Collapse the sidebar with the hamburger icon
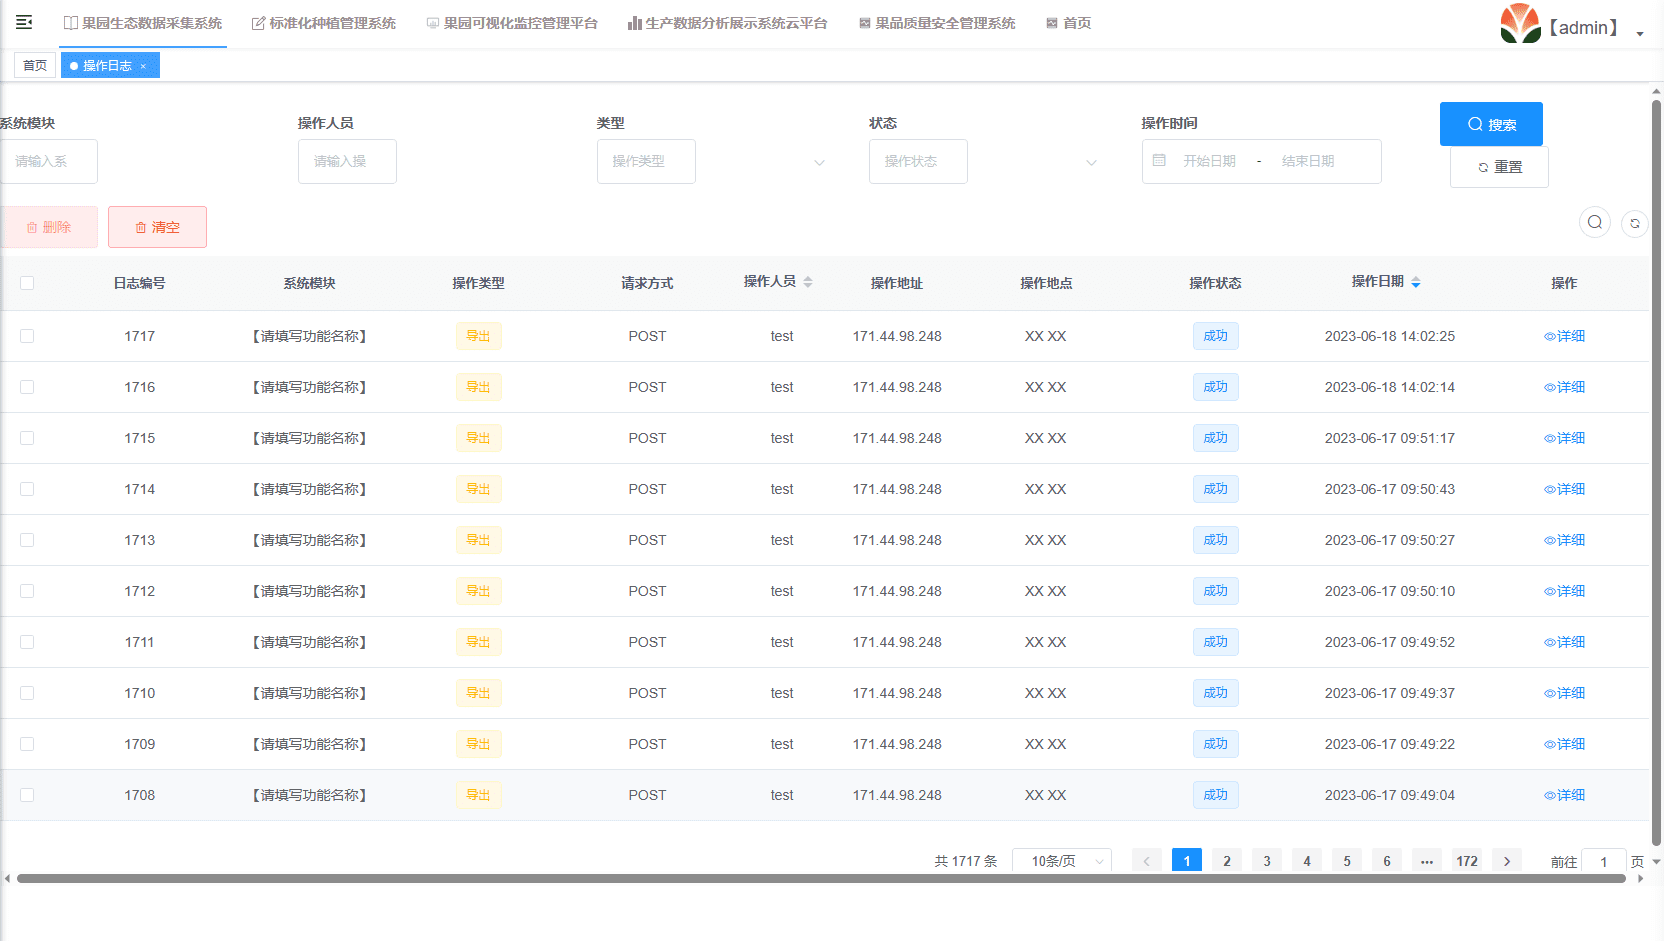The image size is (1664, 941). tap(24, 22)
